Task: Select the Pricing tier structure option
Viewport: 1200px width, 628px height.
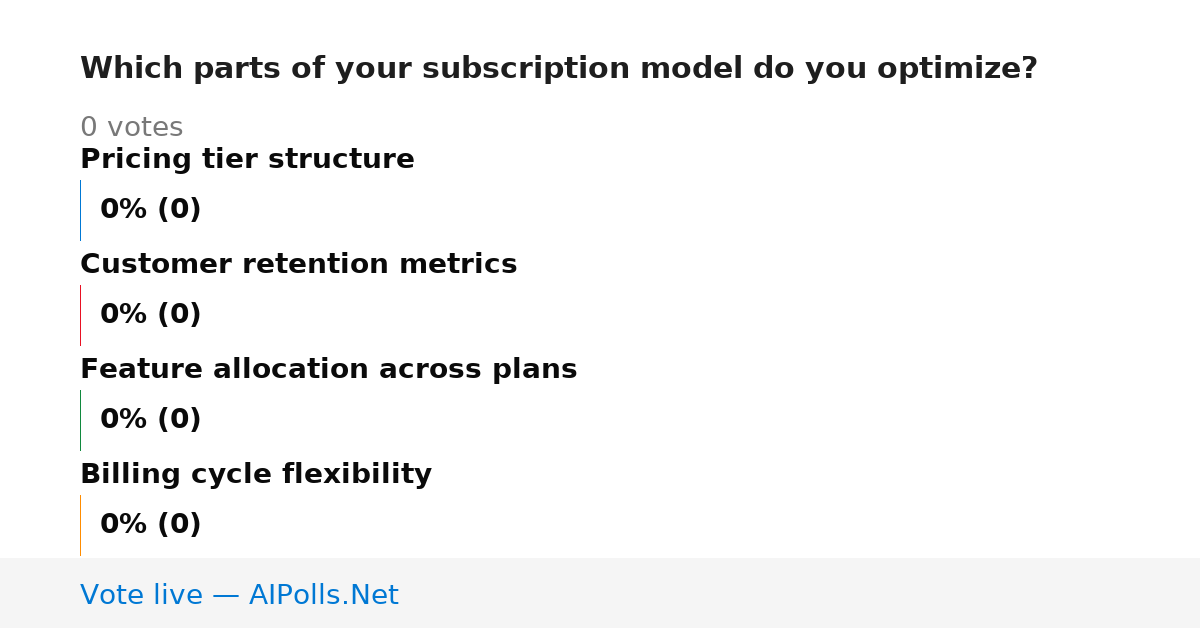Action: (247, 160)
